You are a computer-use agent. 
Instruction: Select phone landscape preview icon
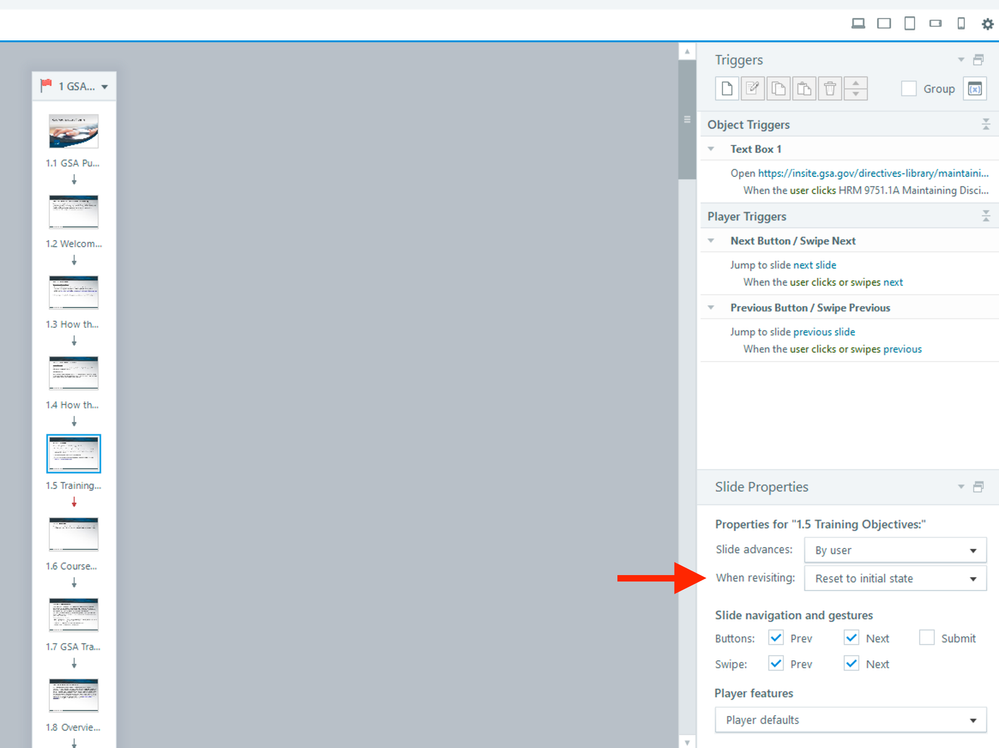935,24
